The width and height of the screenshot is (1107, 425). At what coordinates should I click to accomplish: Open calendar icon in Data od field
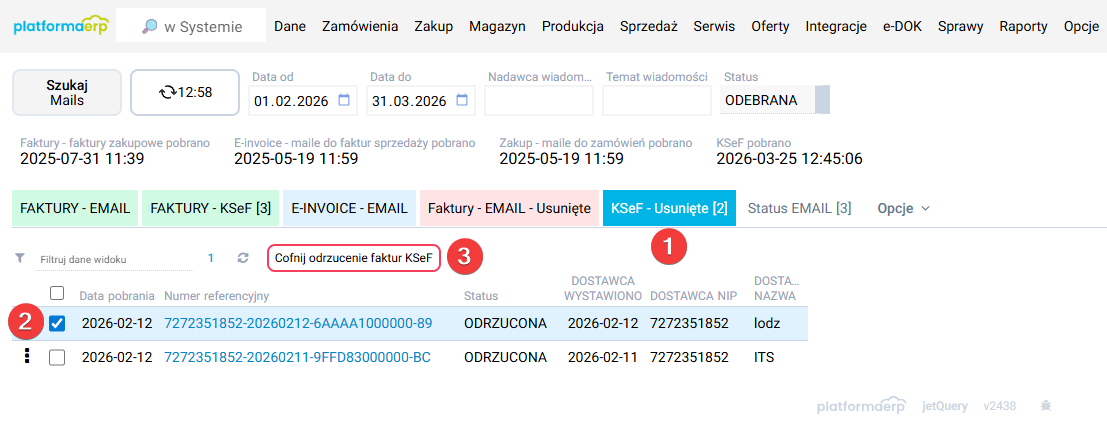344,100
